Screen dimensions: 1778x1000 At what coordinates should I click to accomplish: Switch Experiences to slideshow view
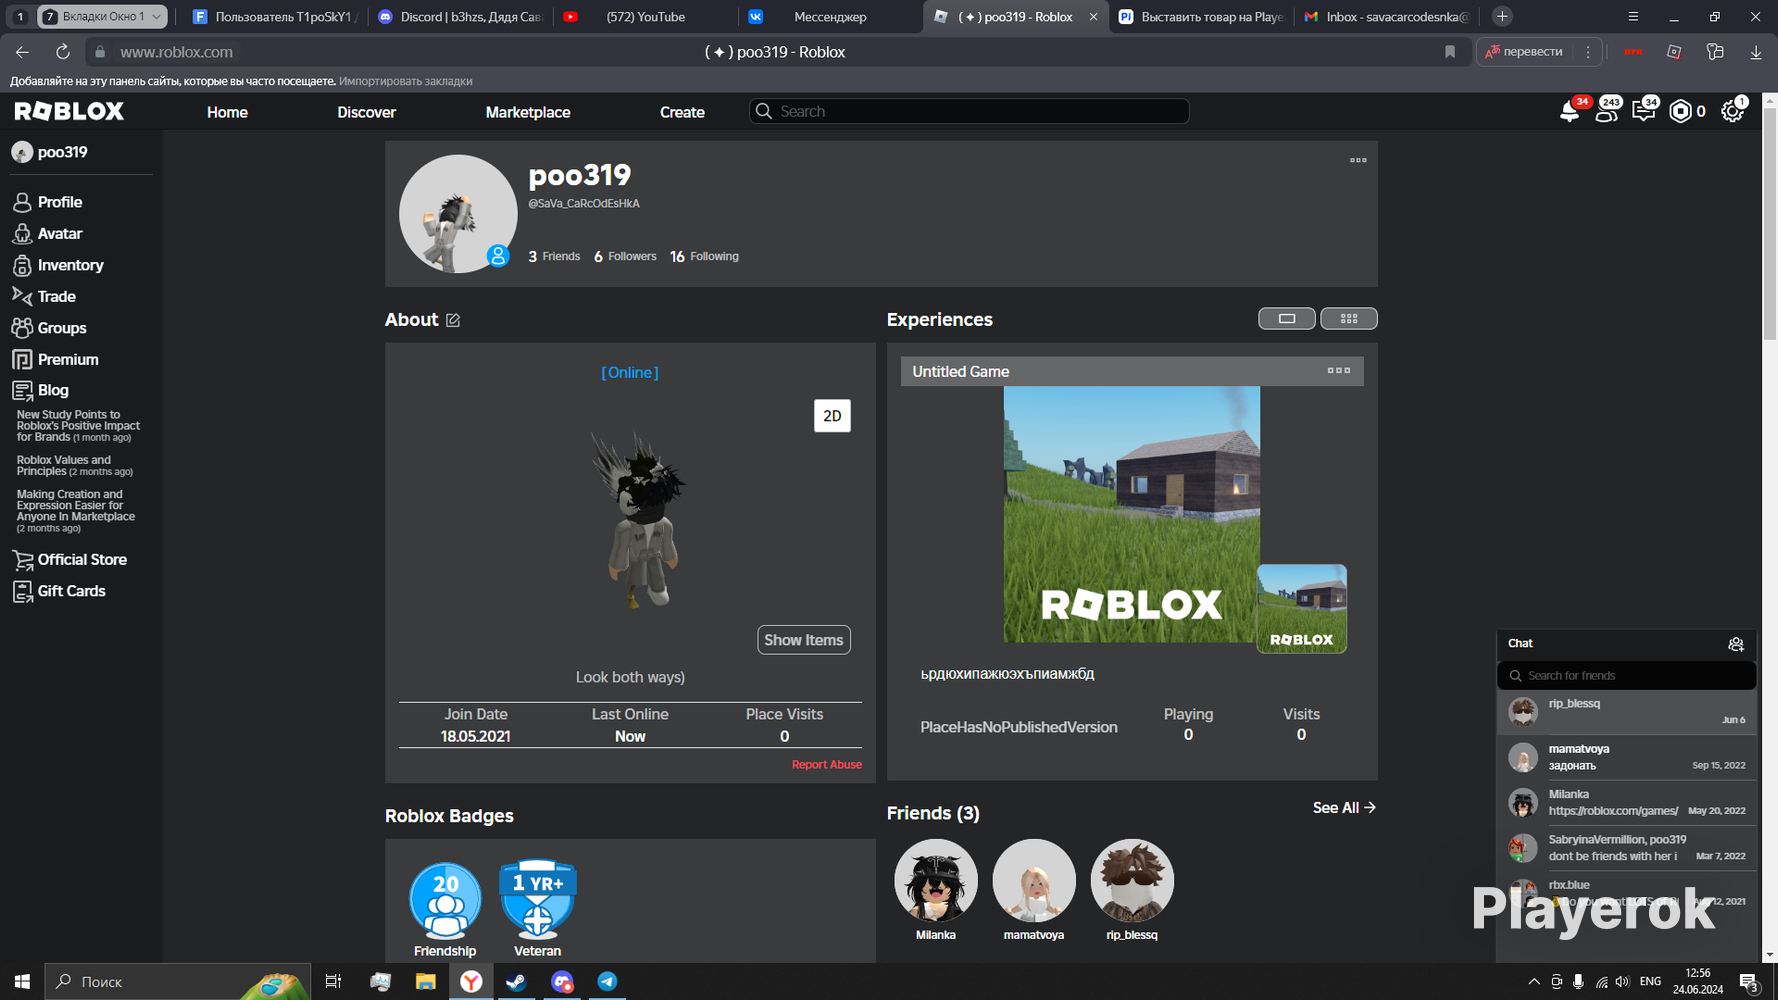pyautogui.click(x=1287, y=319)
